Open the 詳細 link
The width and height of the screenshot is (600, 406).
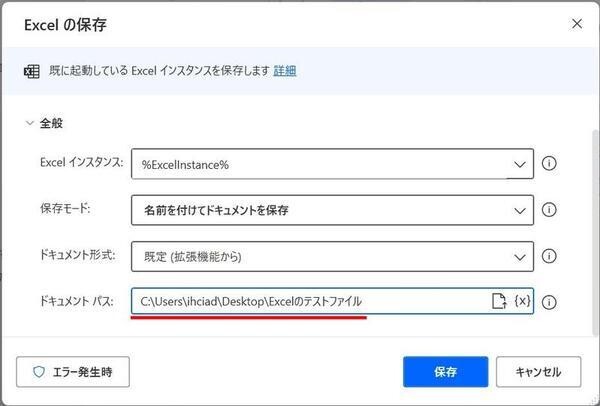[285, 71]
